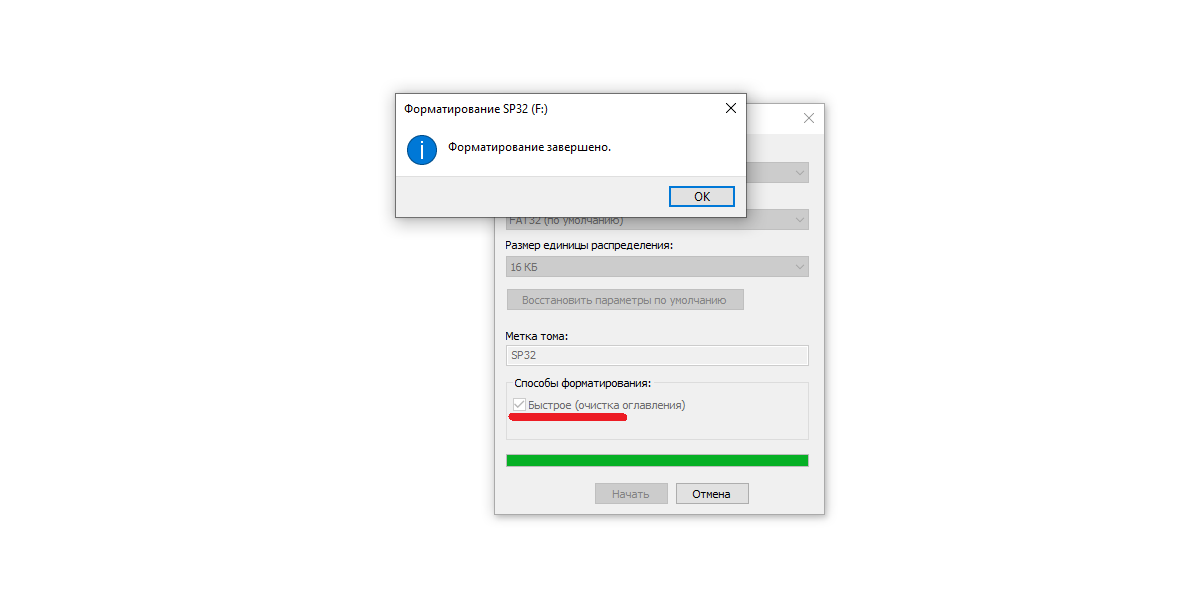Expand the 16 КБ allocation size dropdown

(658, 267)
